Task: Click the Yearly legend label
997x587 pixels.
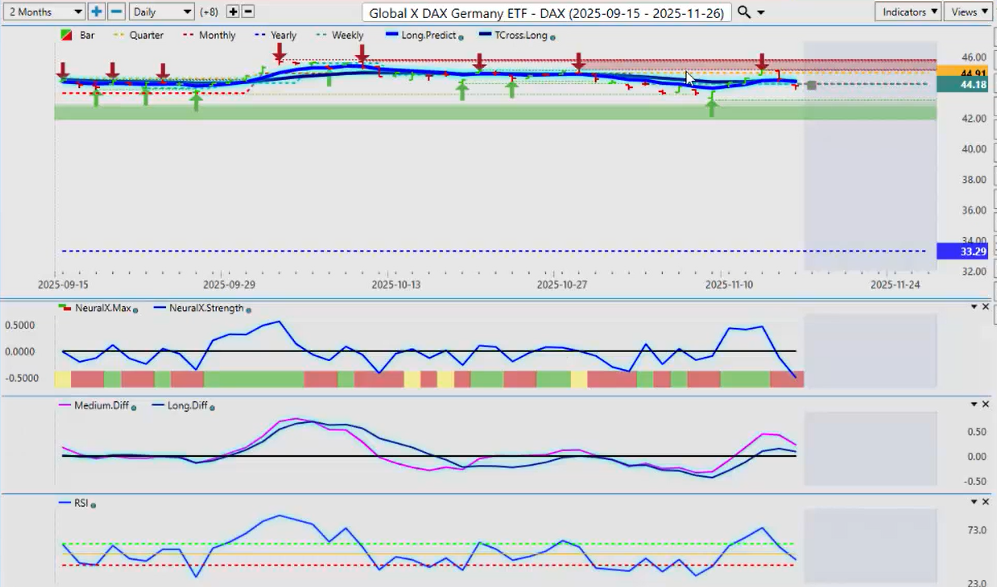Action: pos(283,36)
